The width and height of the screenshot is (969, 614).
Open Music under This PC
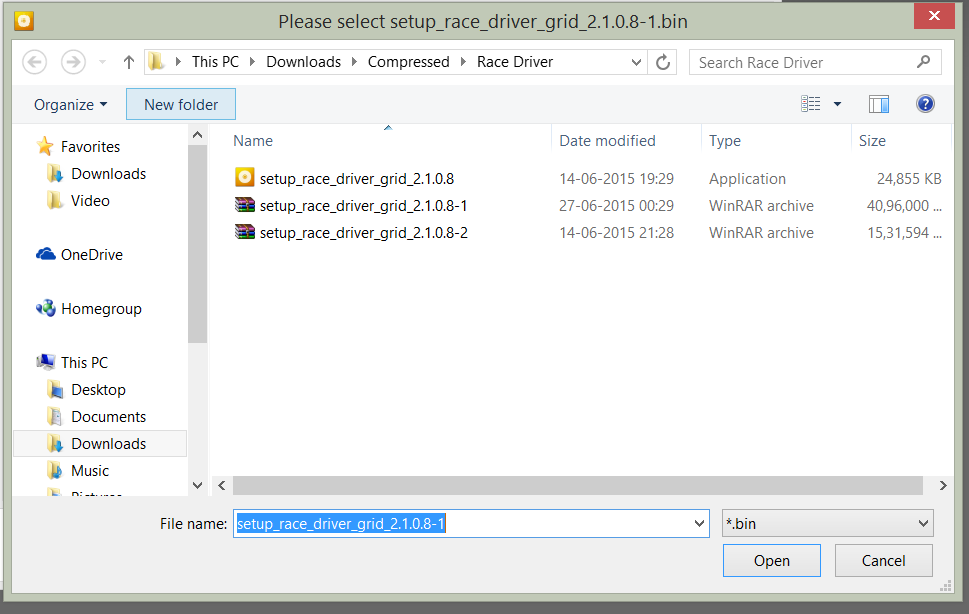[x=90, y=471]
